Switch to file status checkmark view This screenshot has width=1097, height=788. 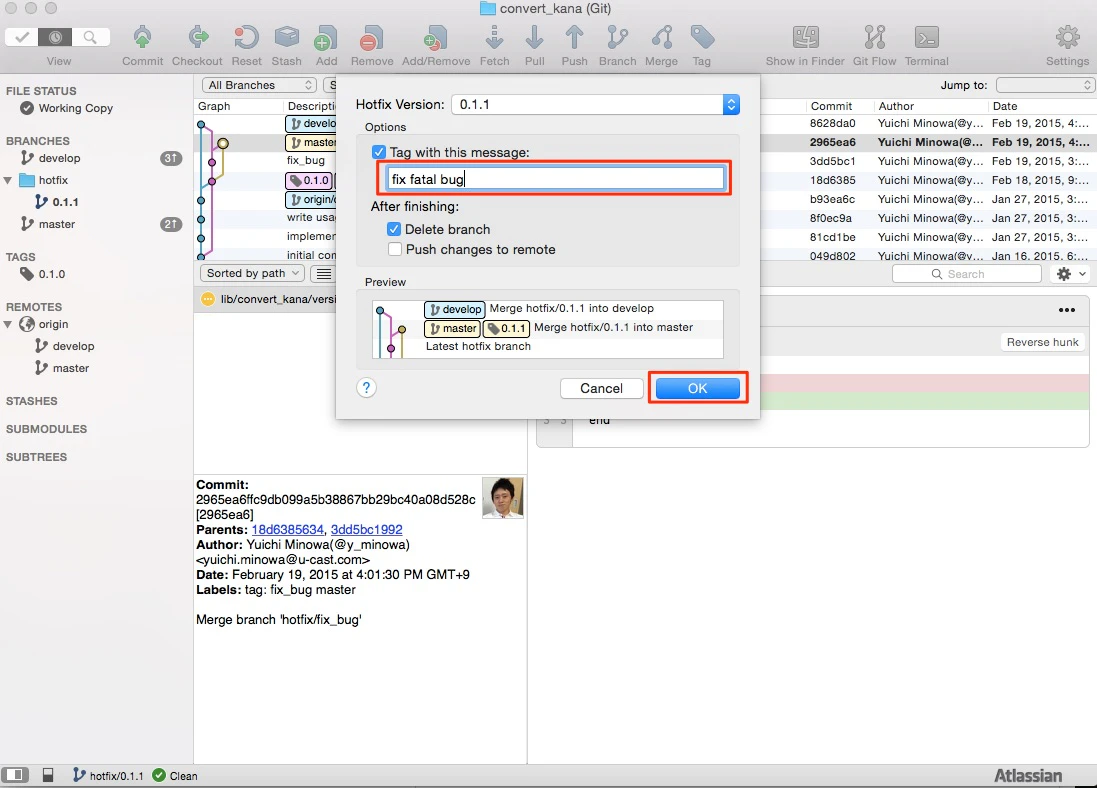tap(22, 37)
